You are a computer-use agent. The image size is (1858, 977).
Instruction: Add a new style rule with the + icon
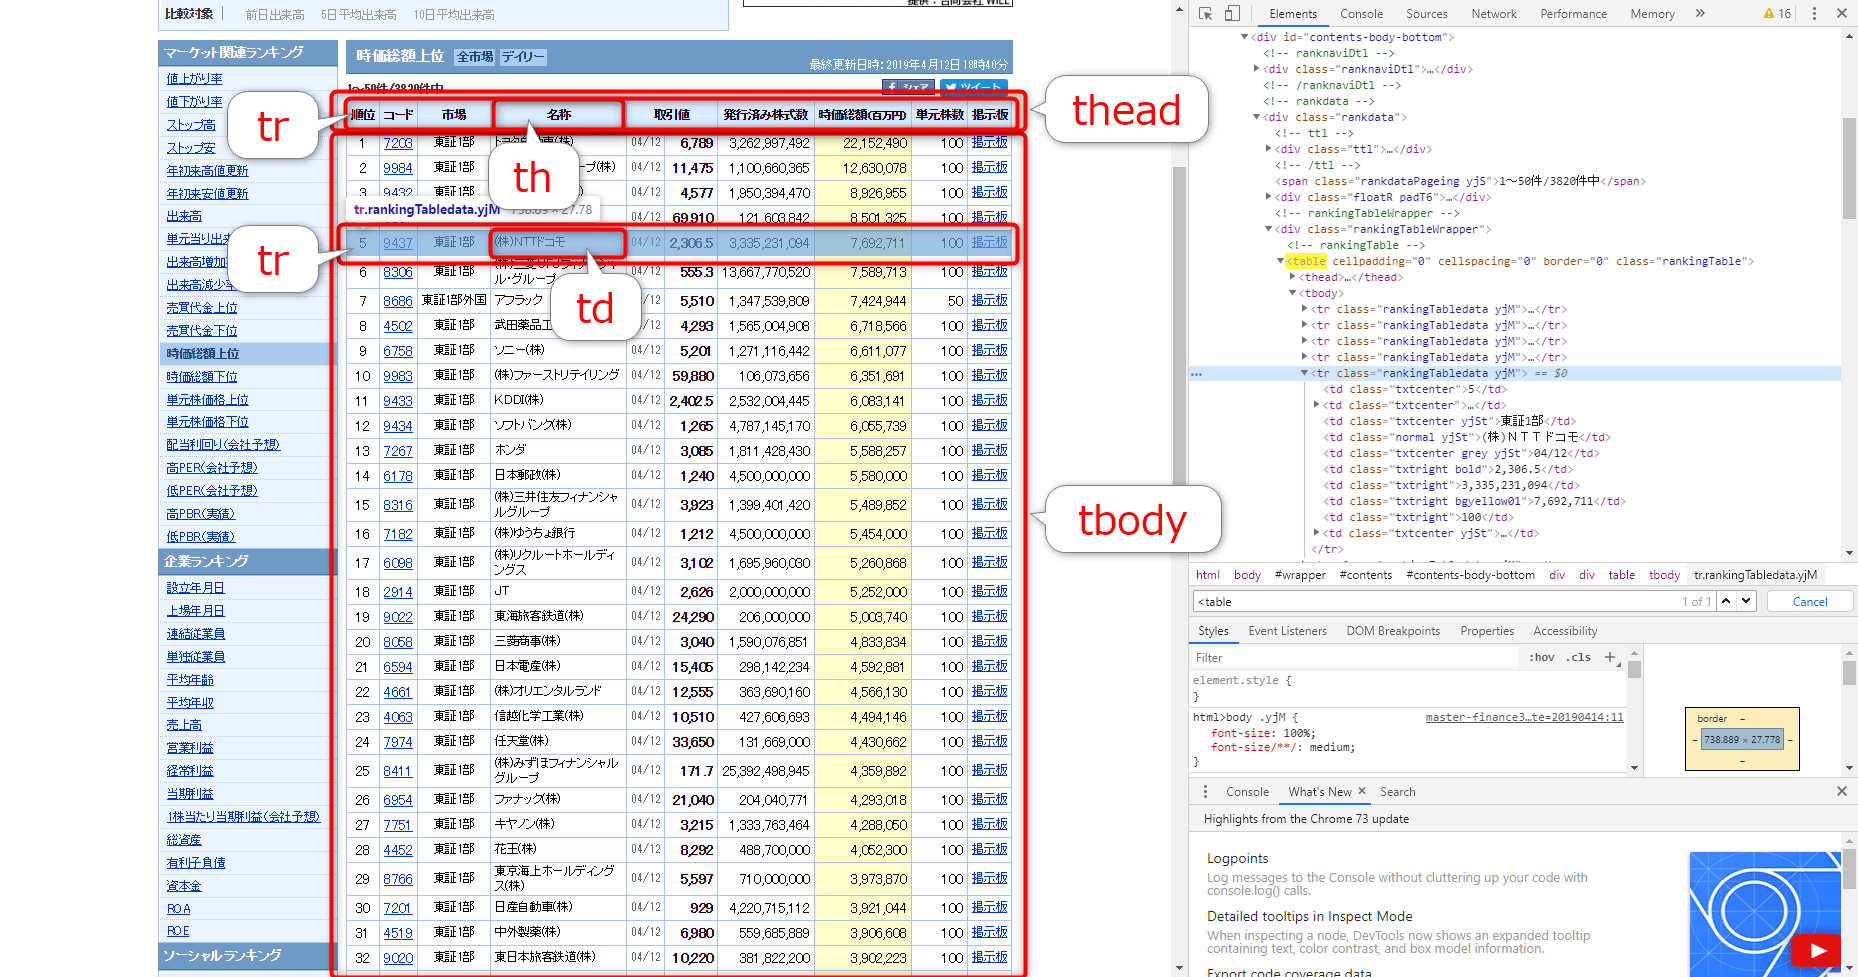pos(1610,657)
